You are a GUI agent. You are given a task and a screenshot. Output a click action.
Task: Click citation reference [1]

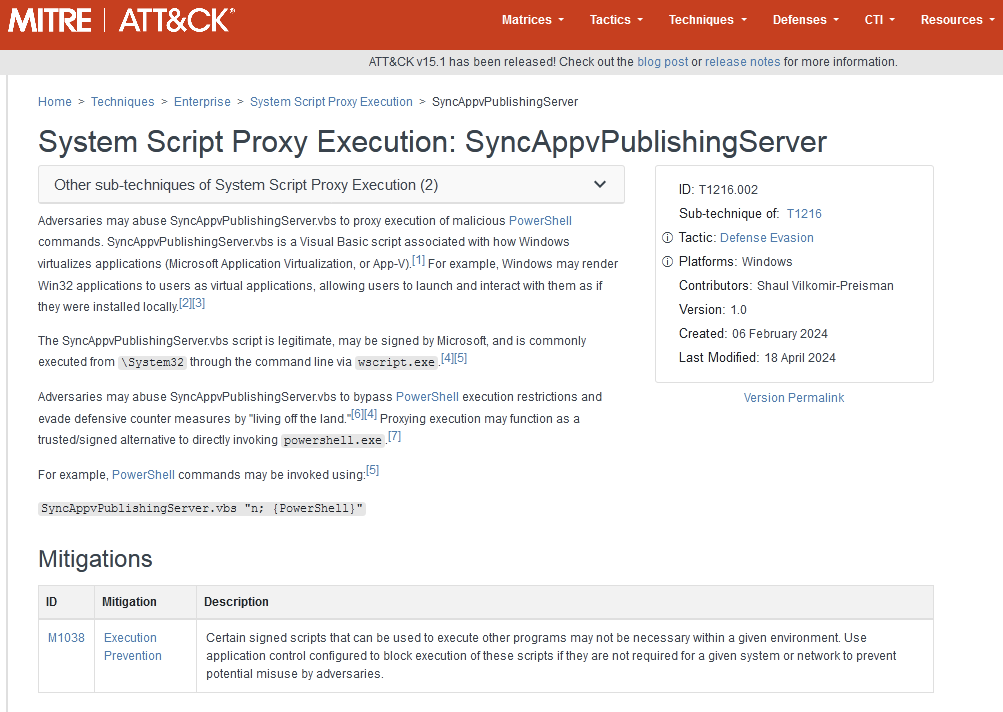[418, 260]
